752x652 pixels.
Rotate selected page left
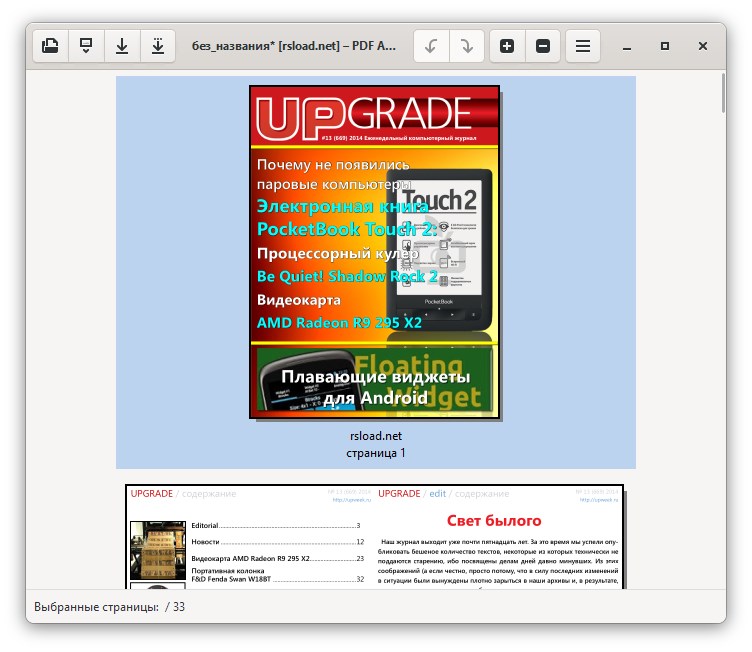(431, 46)
